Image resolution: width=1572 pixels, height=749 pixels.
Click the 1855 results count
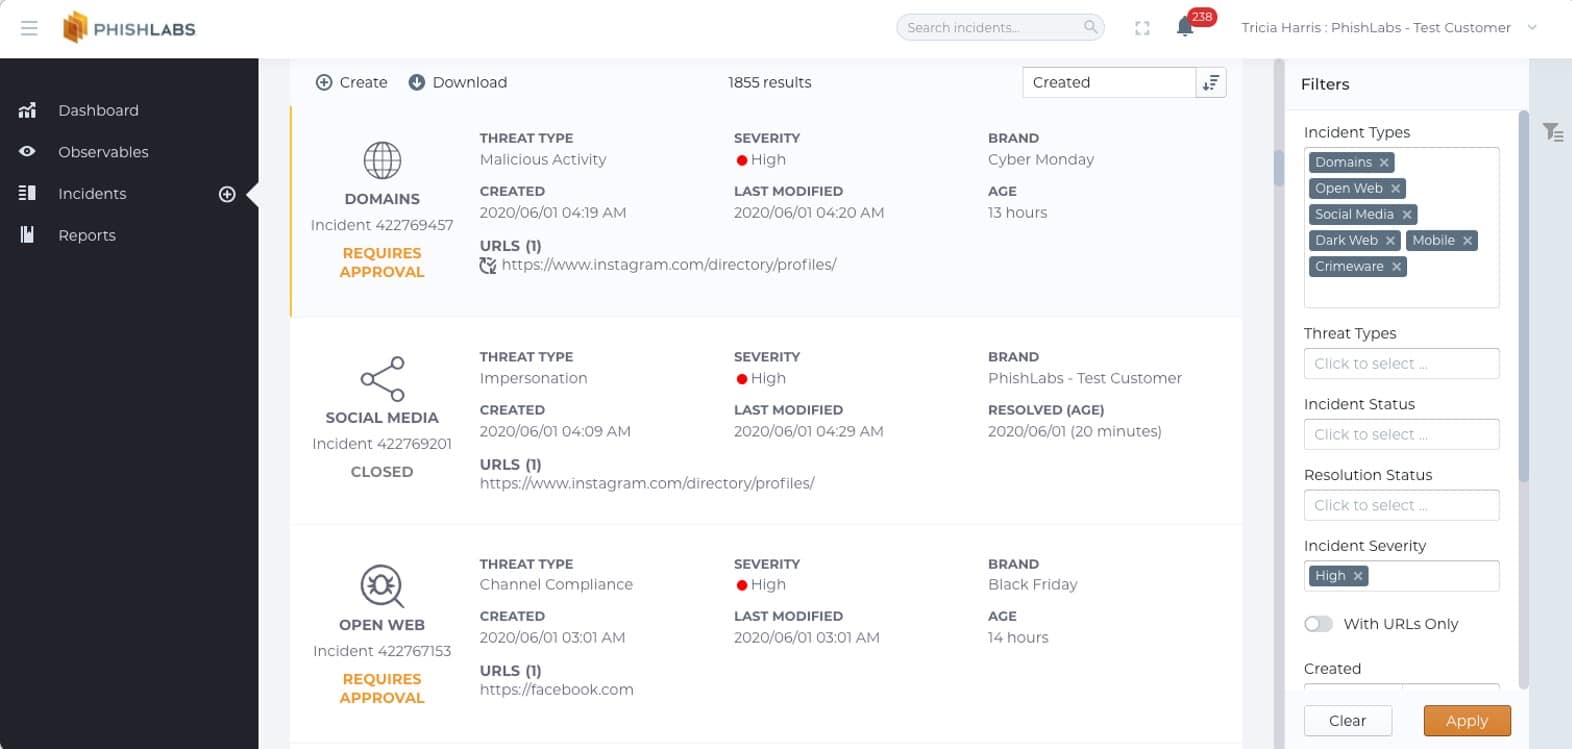(x=770, y=82)
